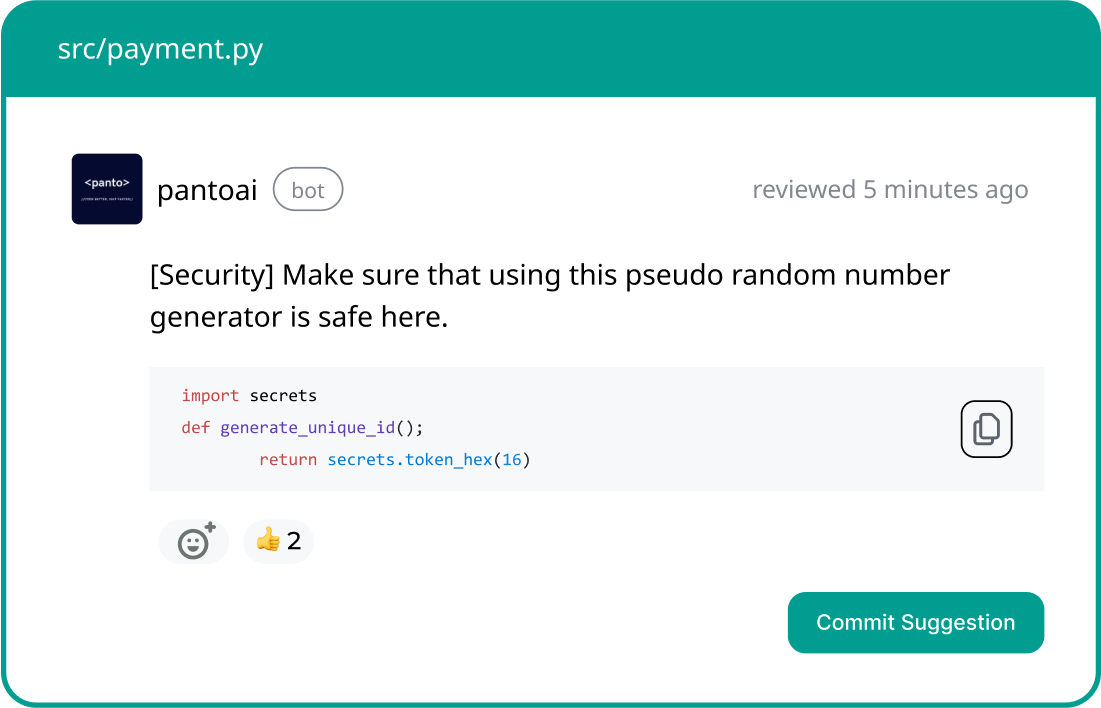Click the reaction count number 2
The width and height of the screenshot is (1101, 708).
[294, 541]
